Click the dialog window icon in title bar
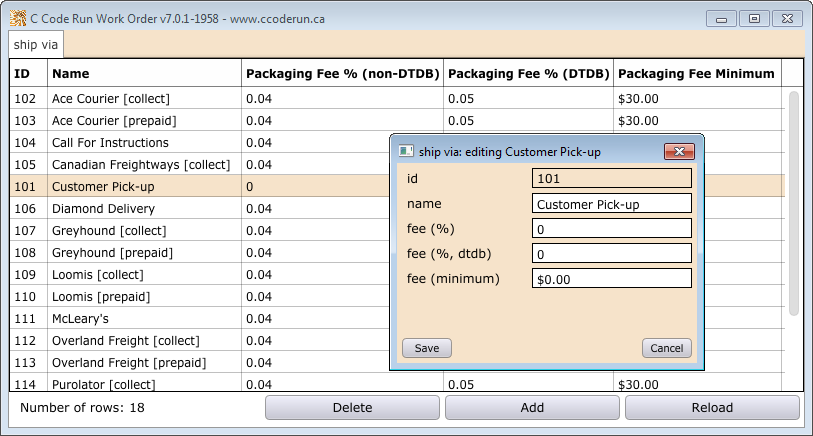 coord(406,151)
